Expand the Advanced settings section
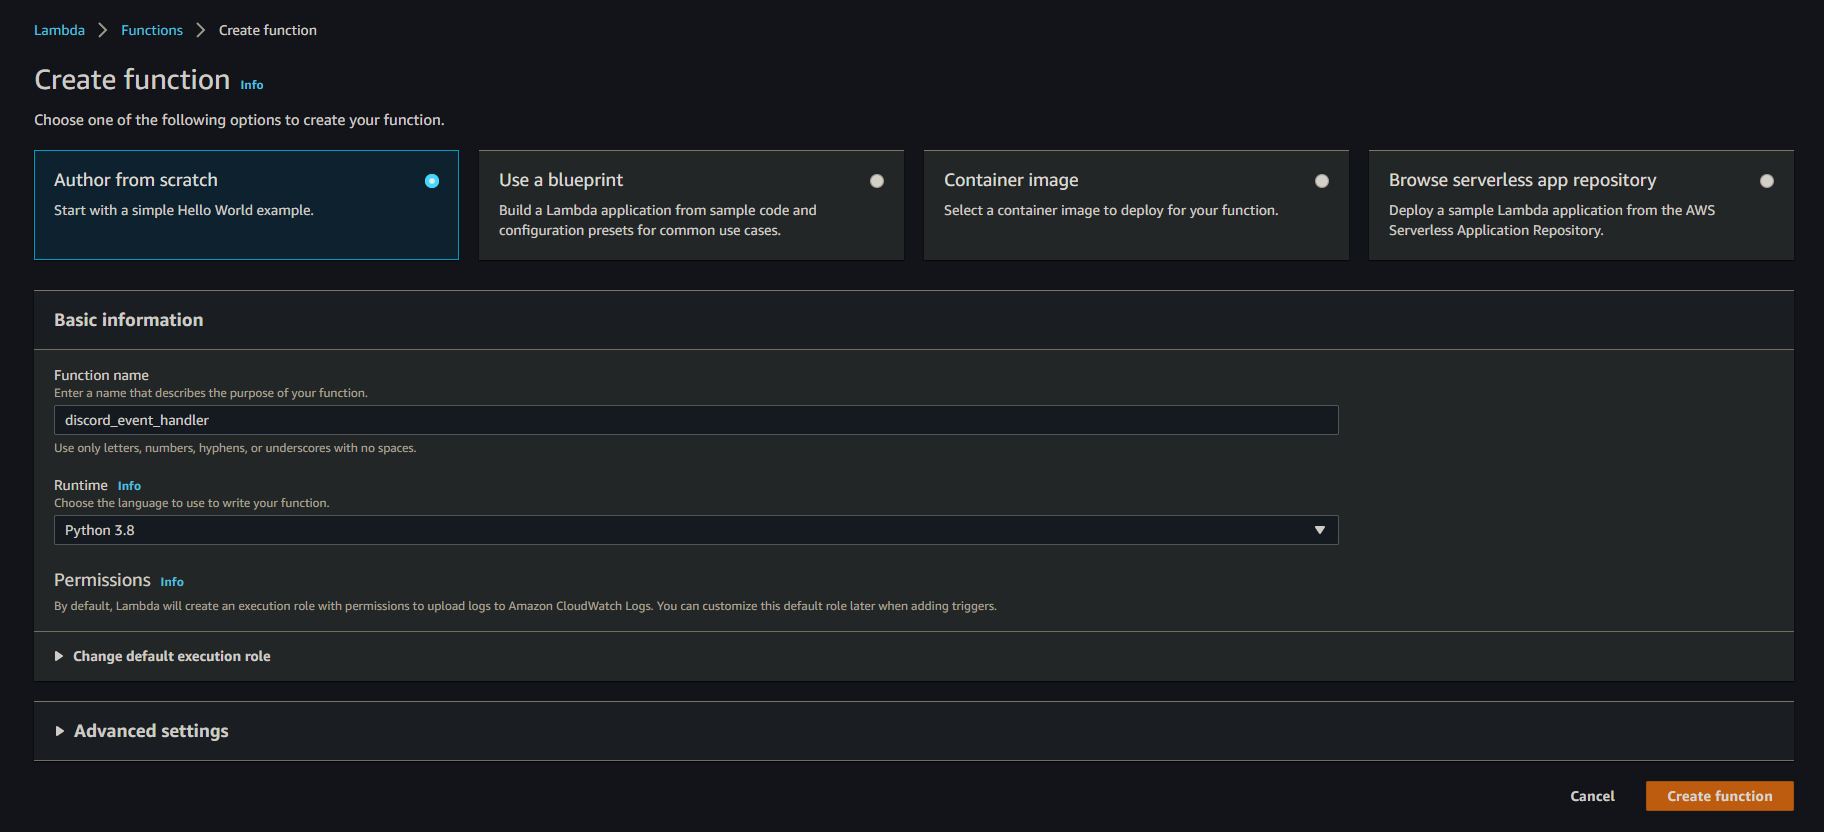This screenshot has width=1824, height=832. tap(141, 731)
